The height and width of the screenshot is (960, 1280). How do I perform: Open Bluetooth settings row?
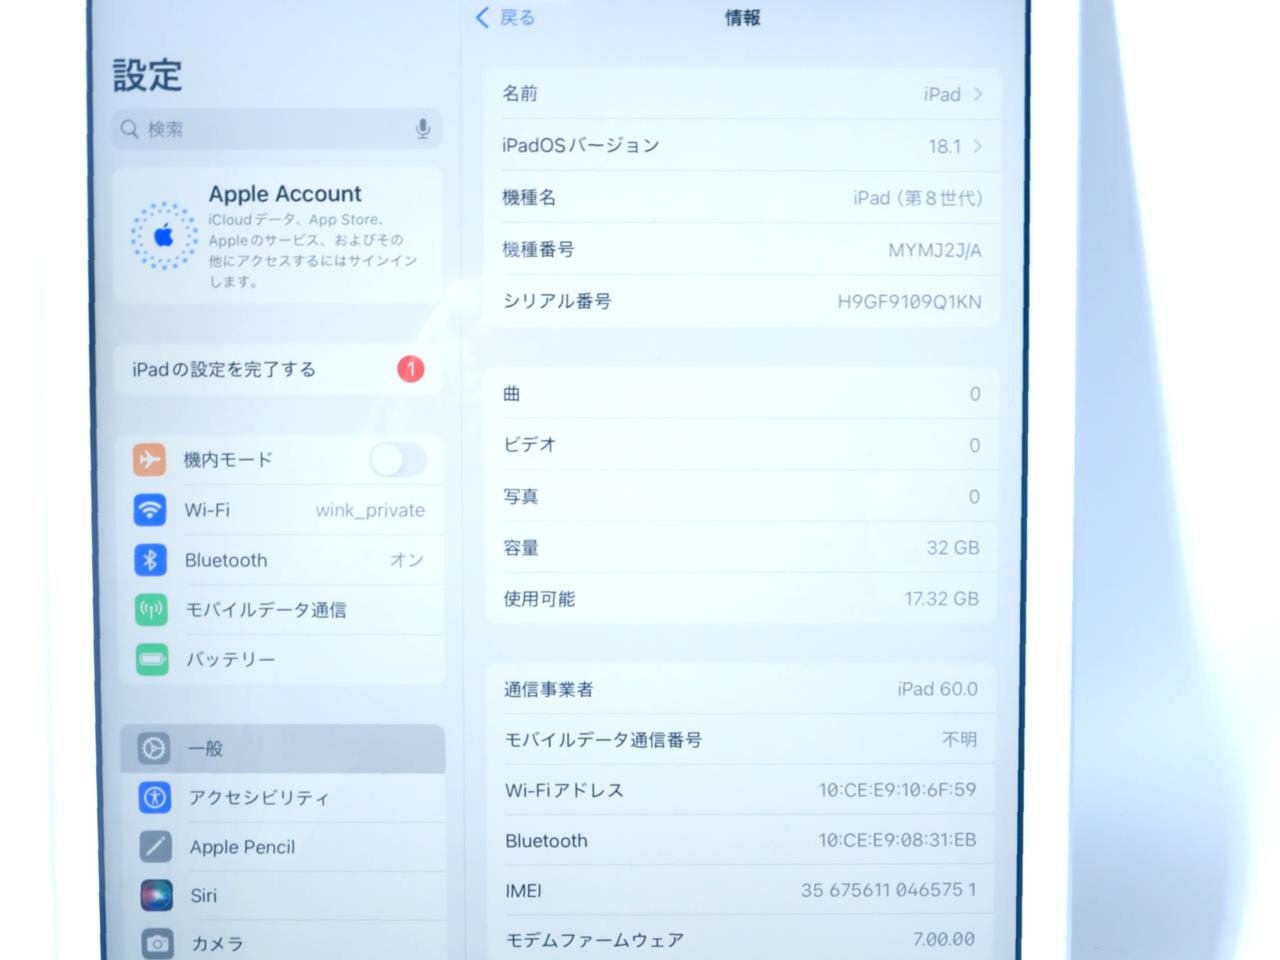pyautogui.click(x=281, y=560)
